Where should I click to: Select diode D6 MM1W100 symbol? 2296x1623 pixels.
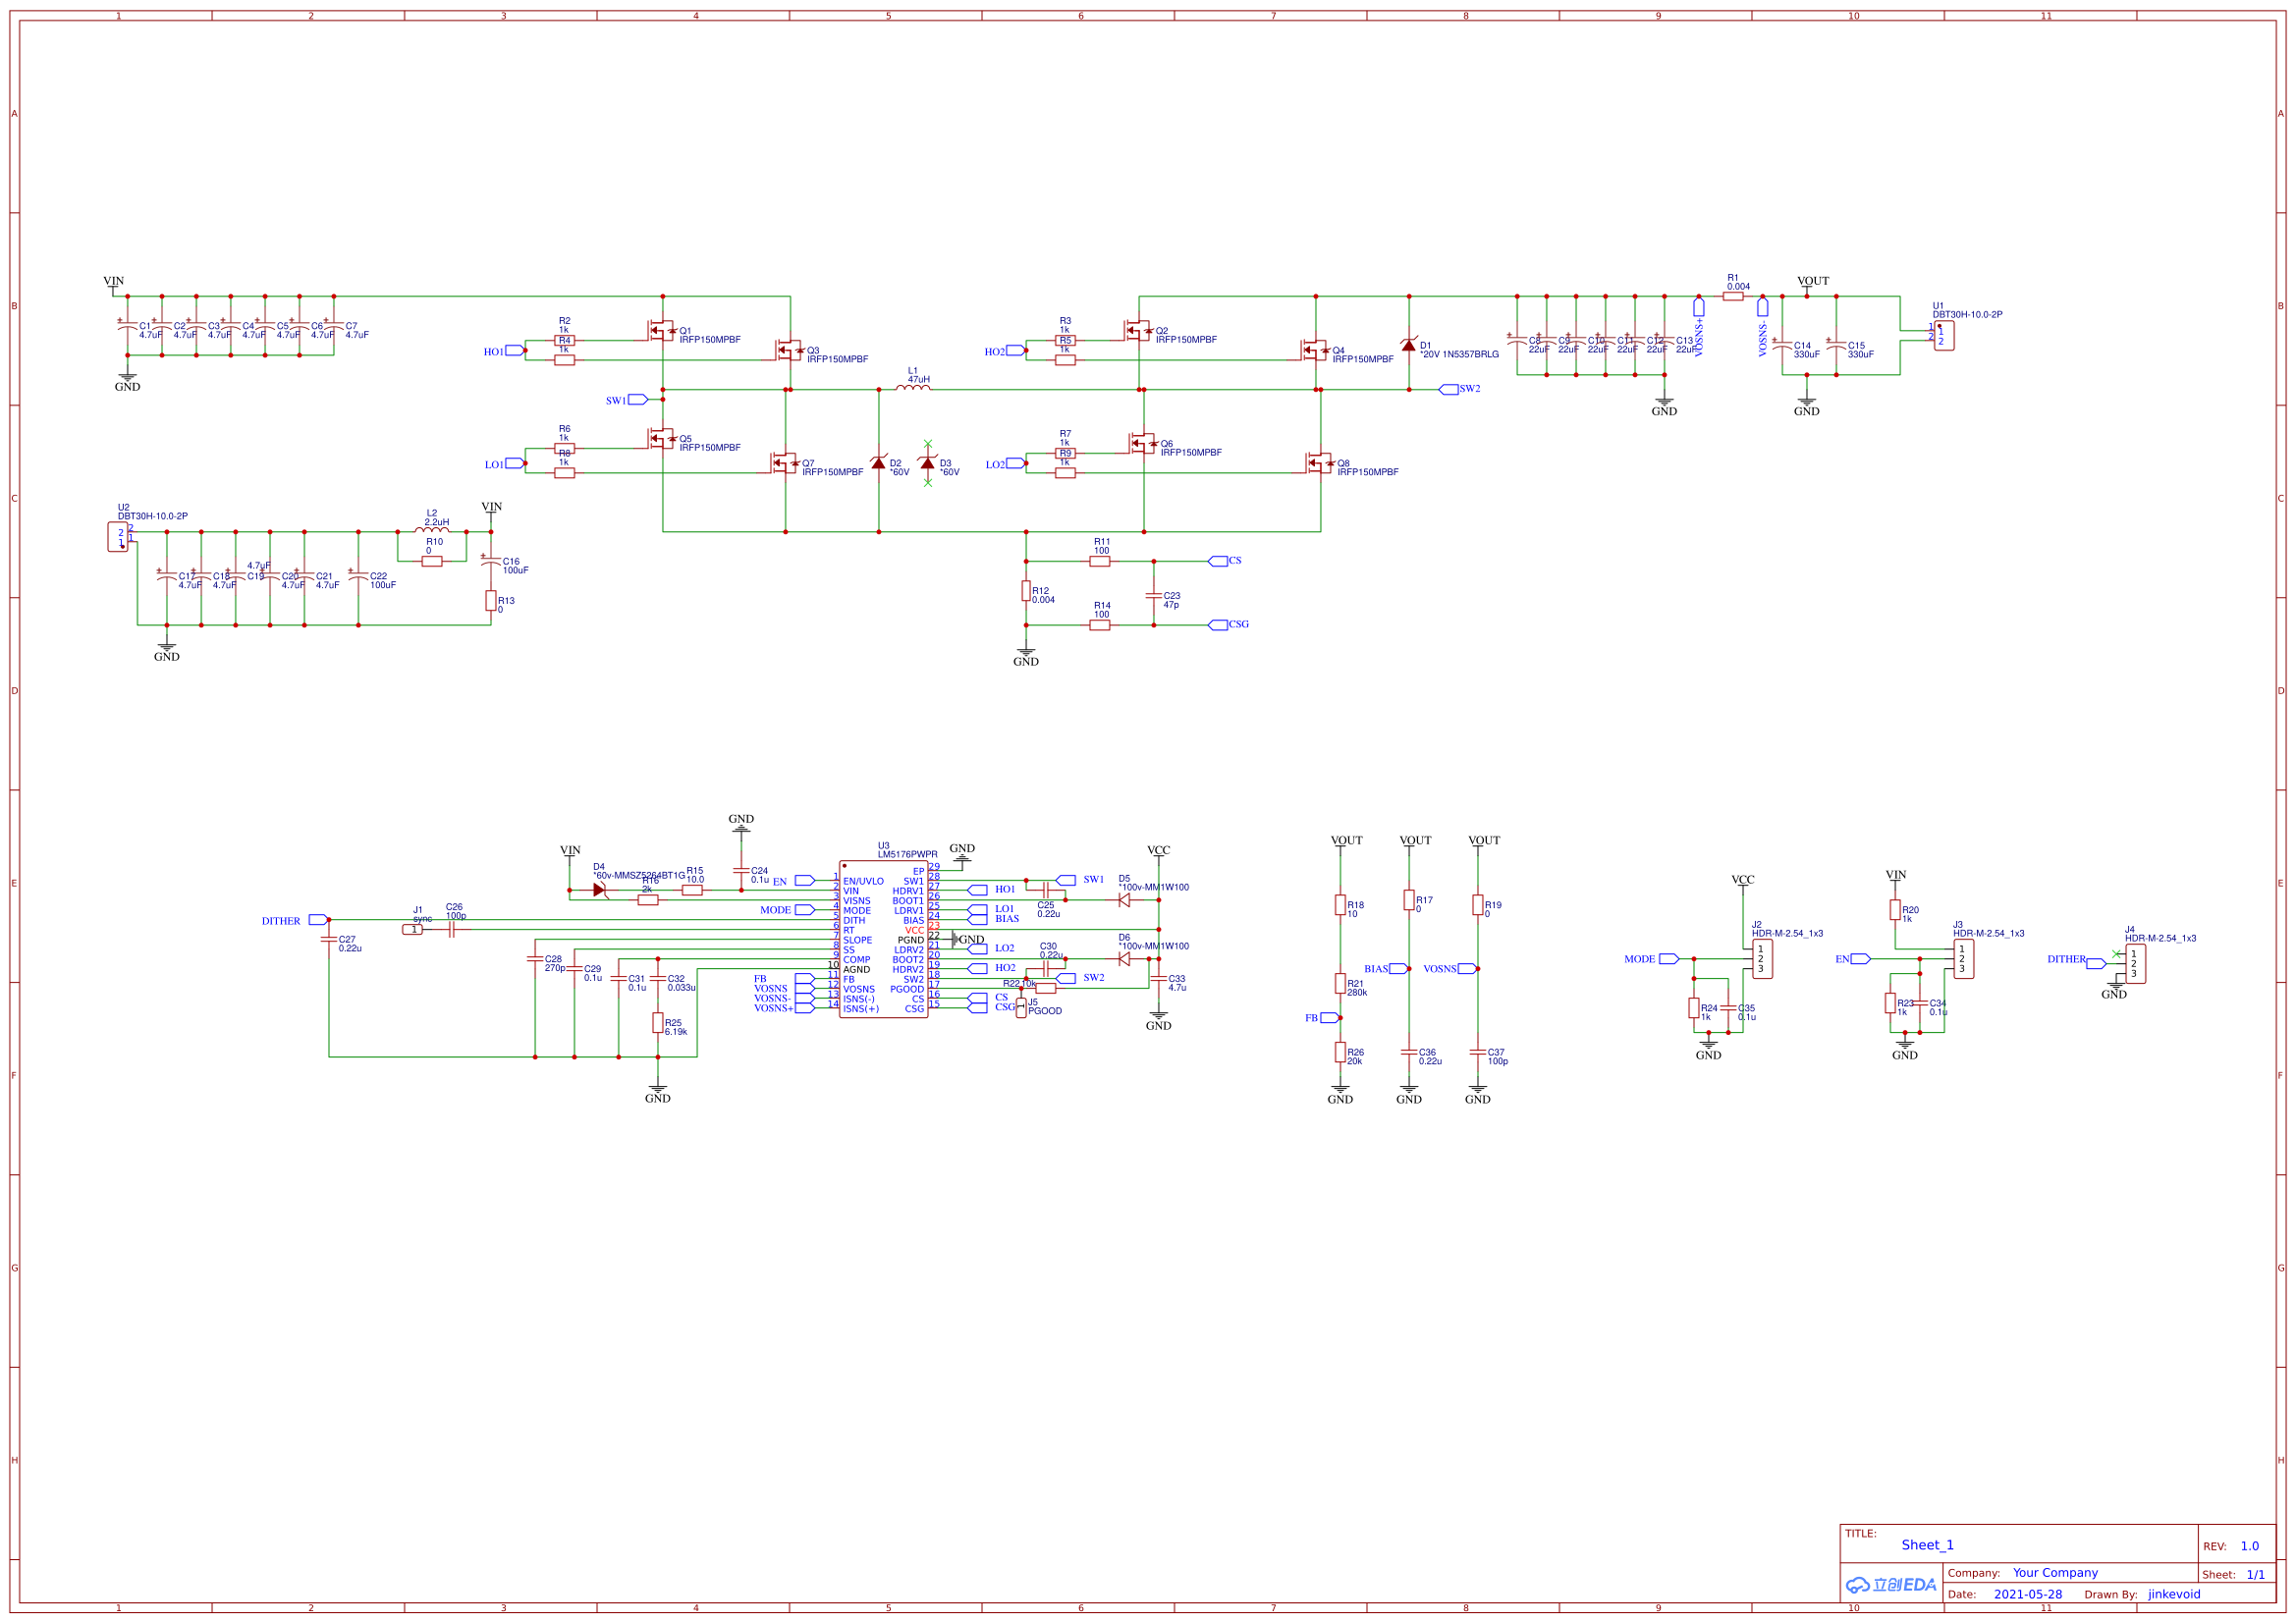(1124, 959)
